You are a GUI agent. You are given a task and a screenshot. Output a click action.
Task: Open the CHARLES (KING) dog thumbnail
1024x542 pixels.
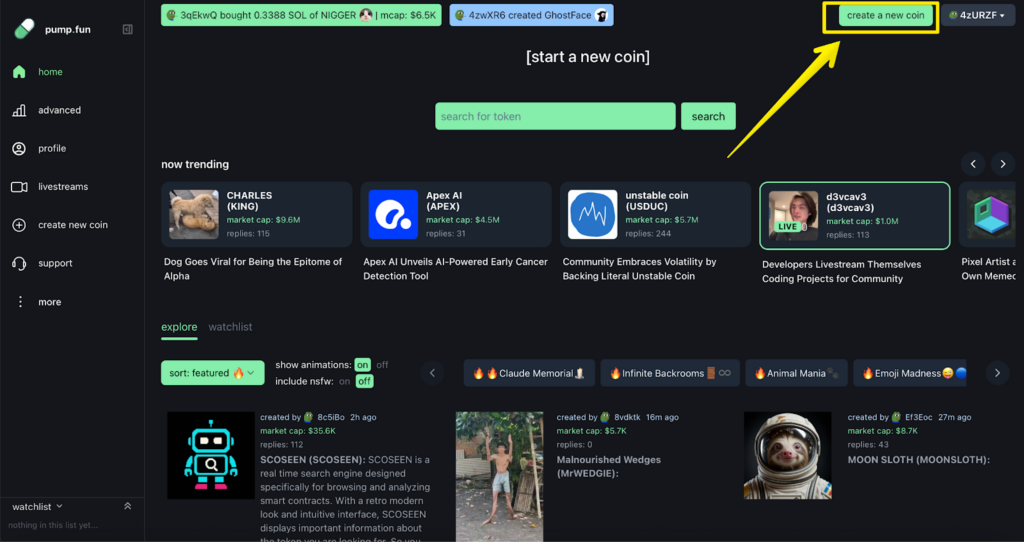point(194,214)
